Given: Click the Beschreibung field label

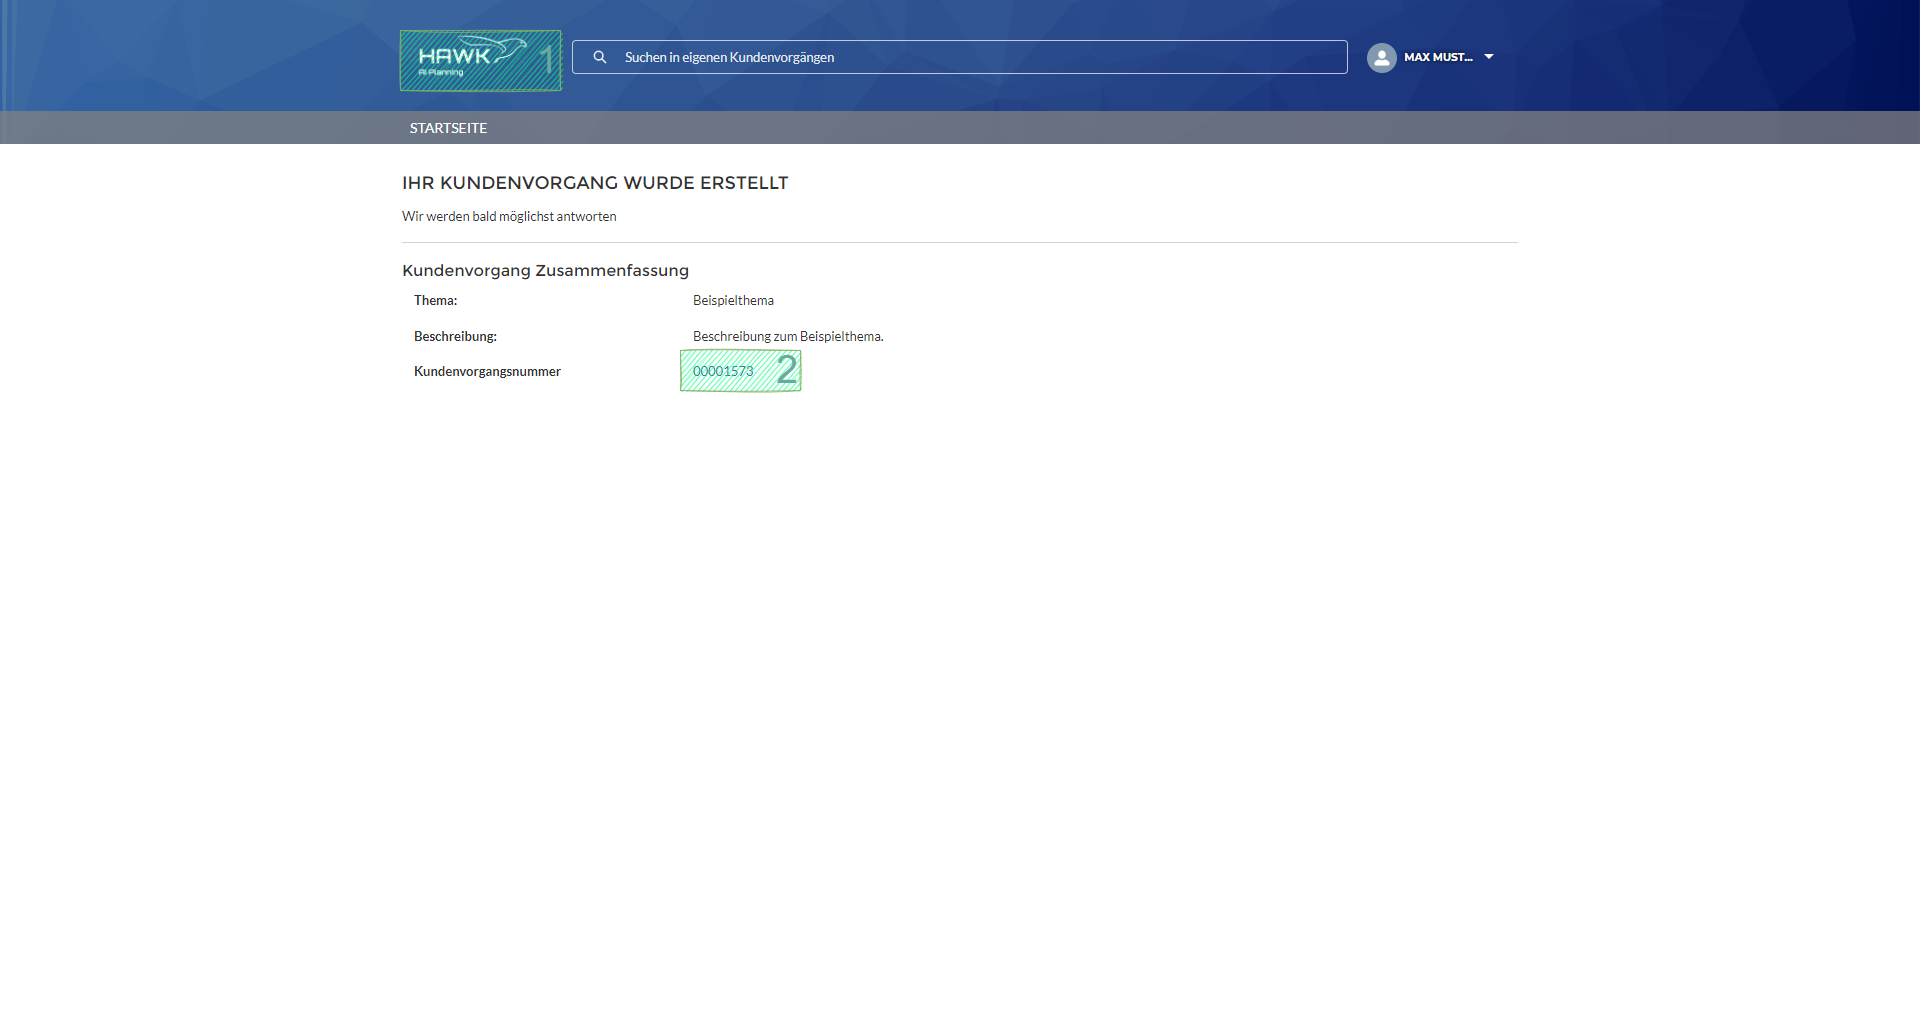Looking at the screenshot, I should (x=455, y=336).
